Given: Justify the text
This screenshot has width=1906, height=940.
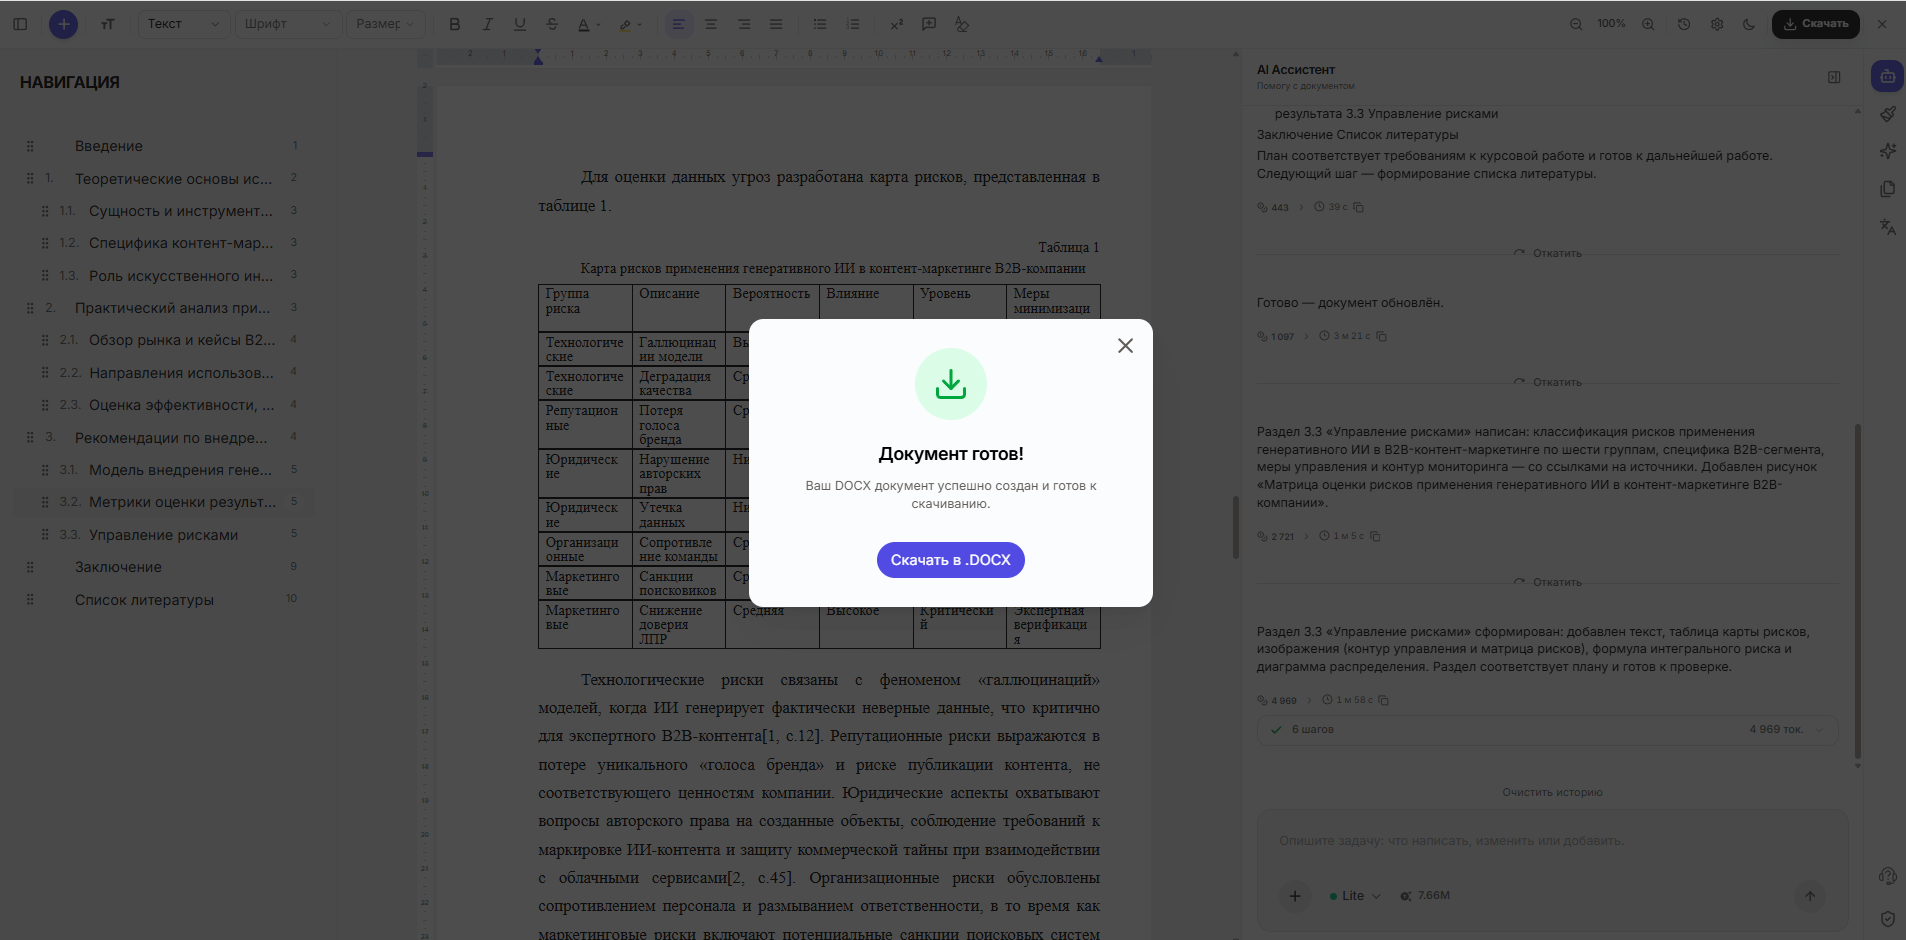Looking at the screenshot, I should [x=776, y=24].
